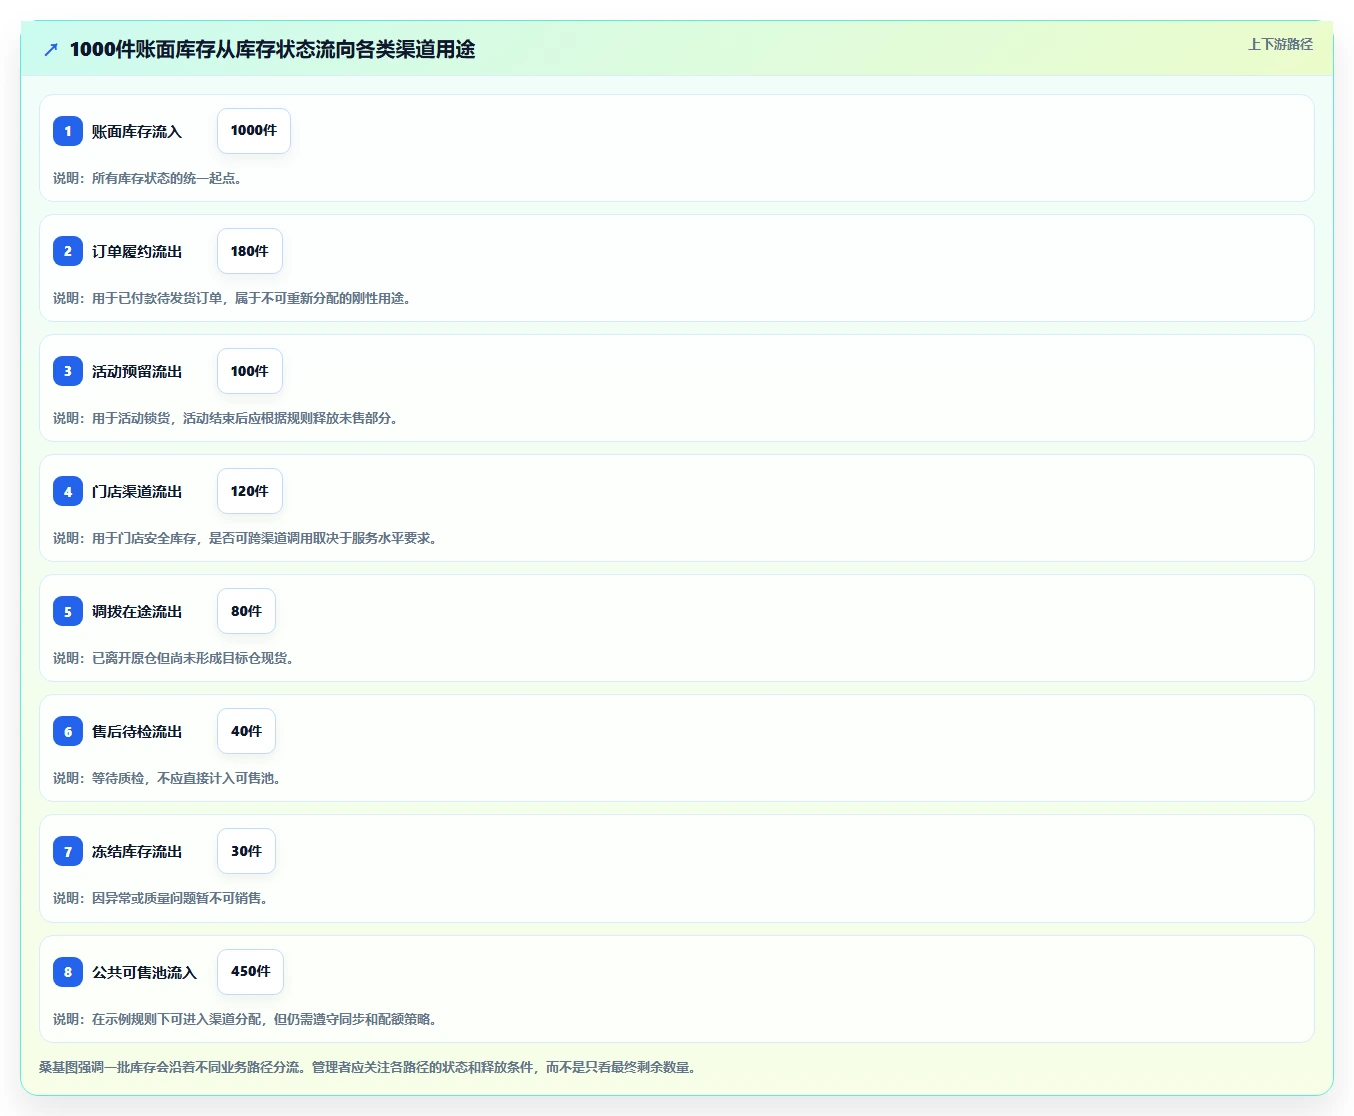
Task: Select the 账面库存流入 label
Action: click(137, 132)
